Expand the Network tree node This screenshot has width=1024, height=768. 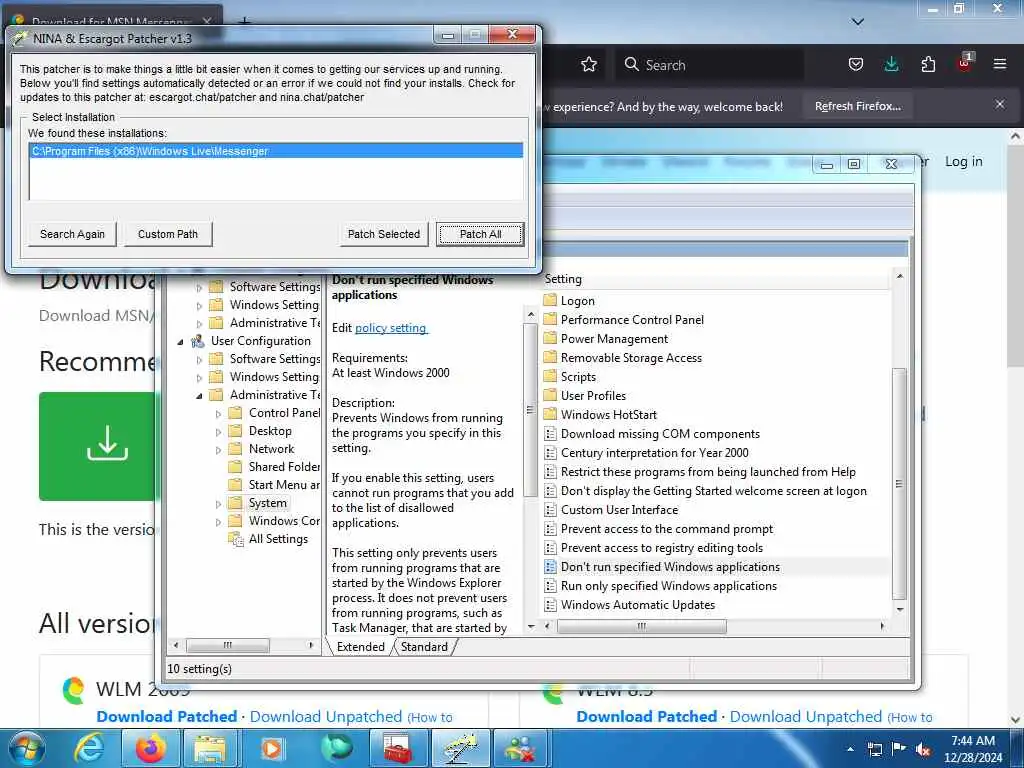pyautogui.click(x=218, y=450)
